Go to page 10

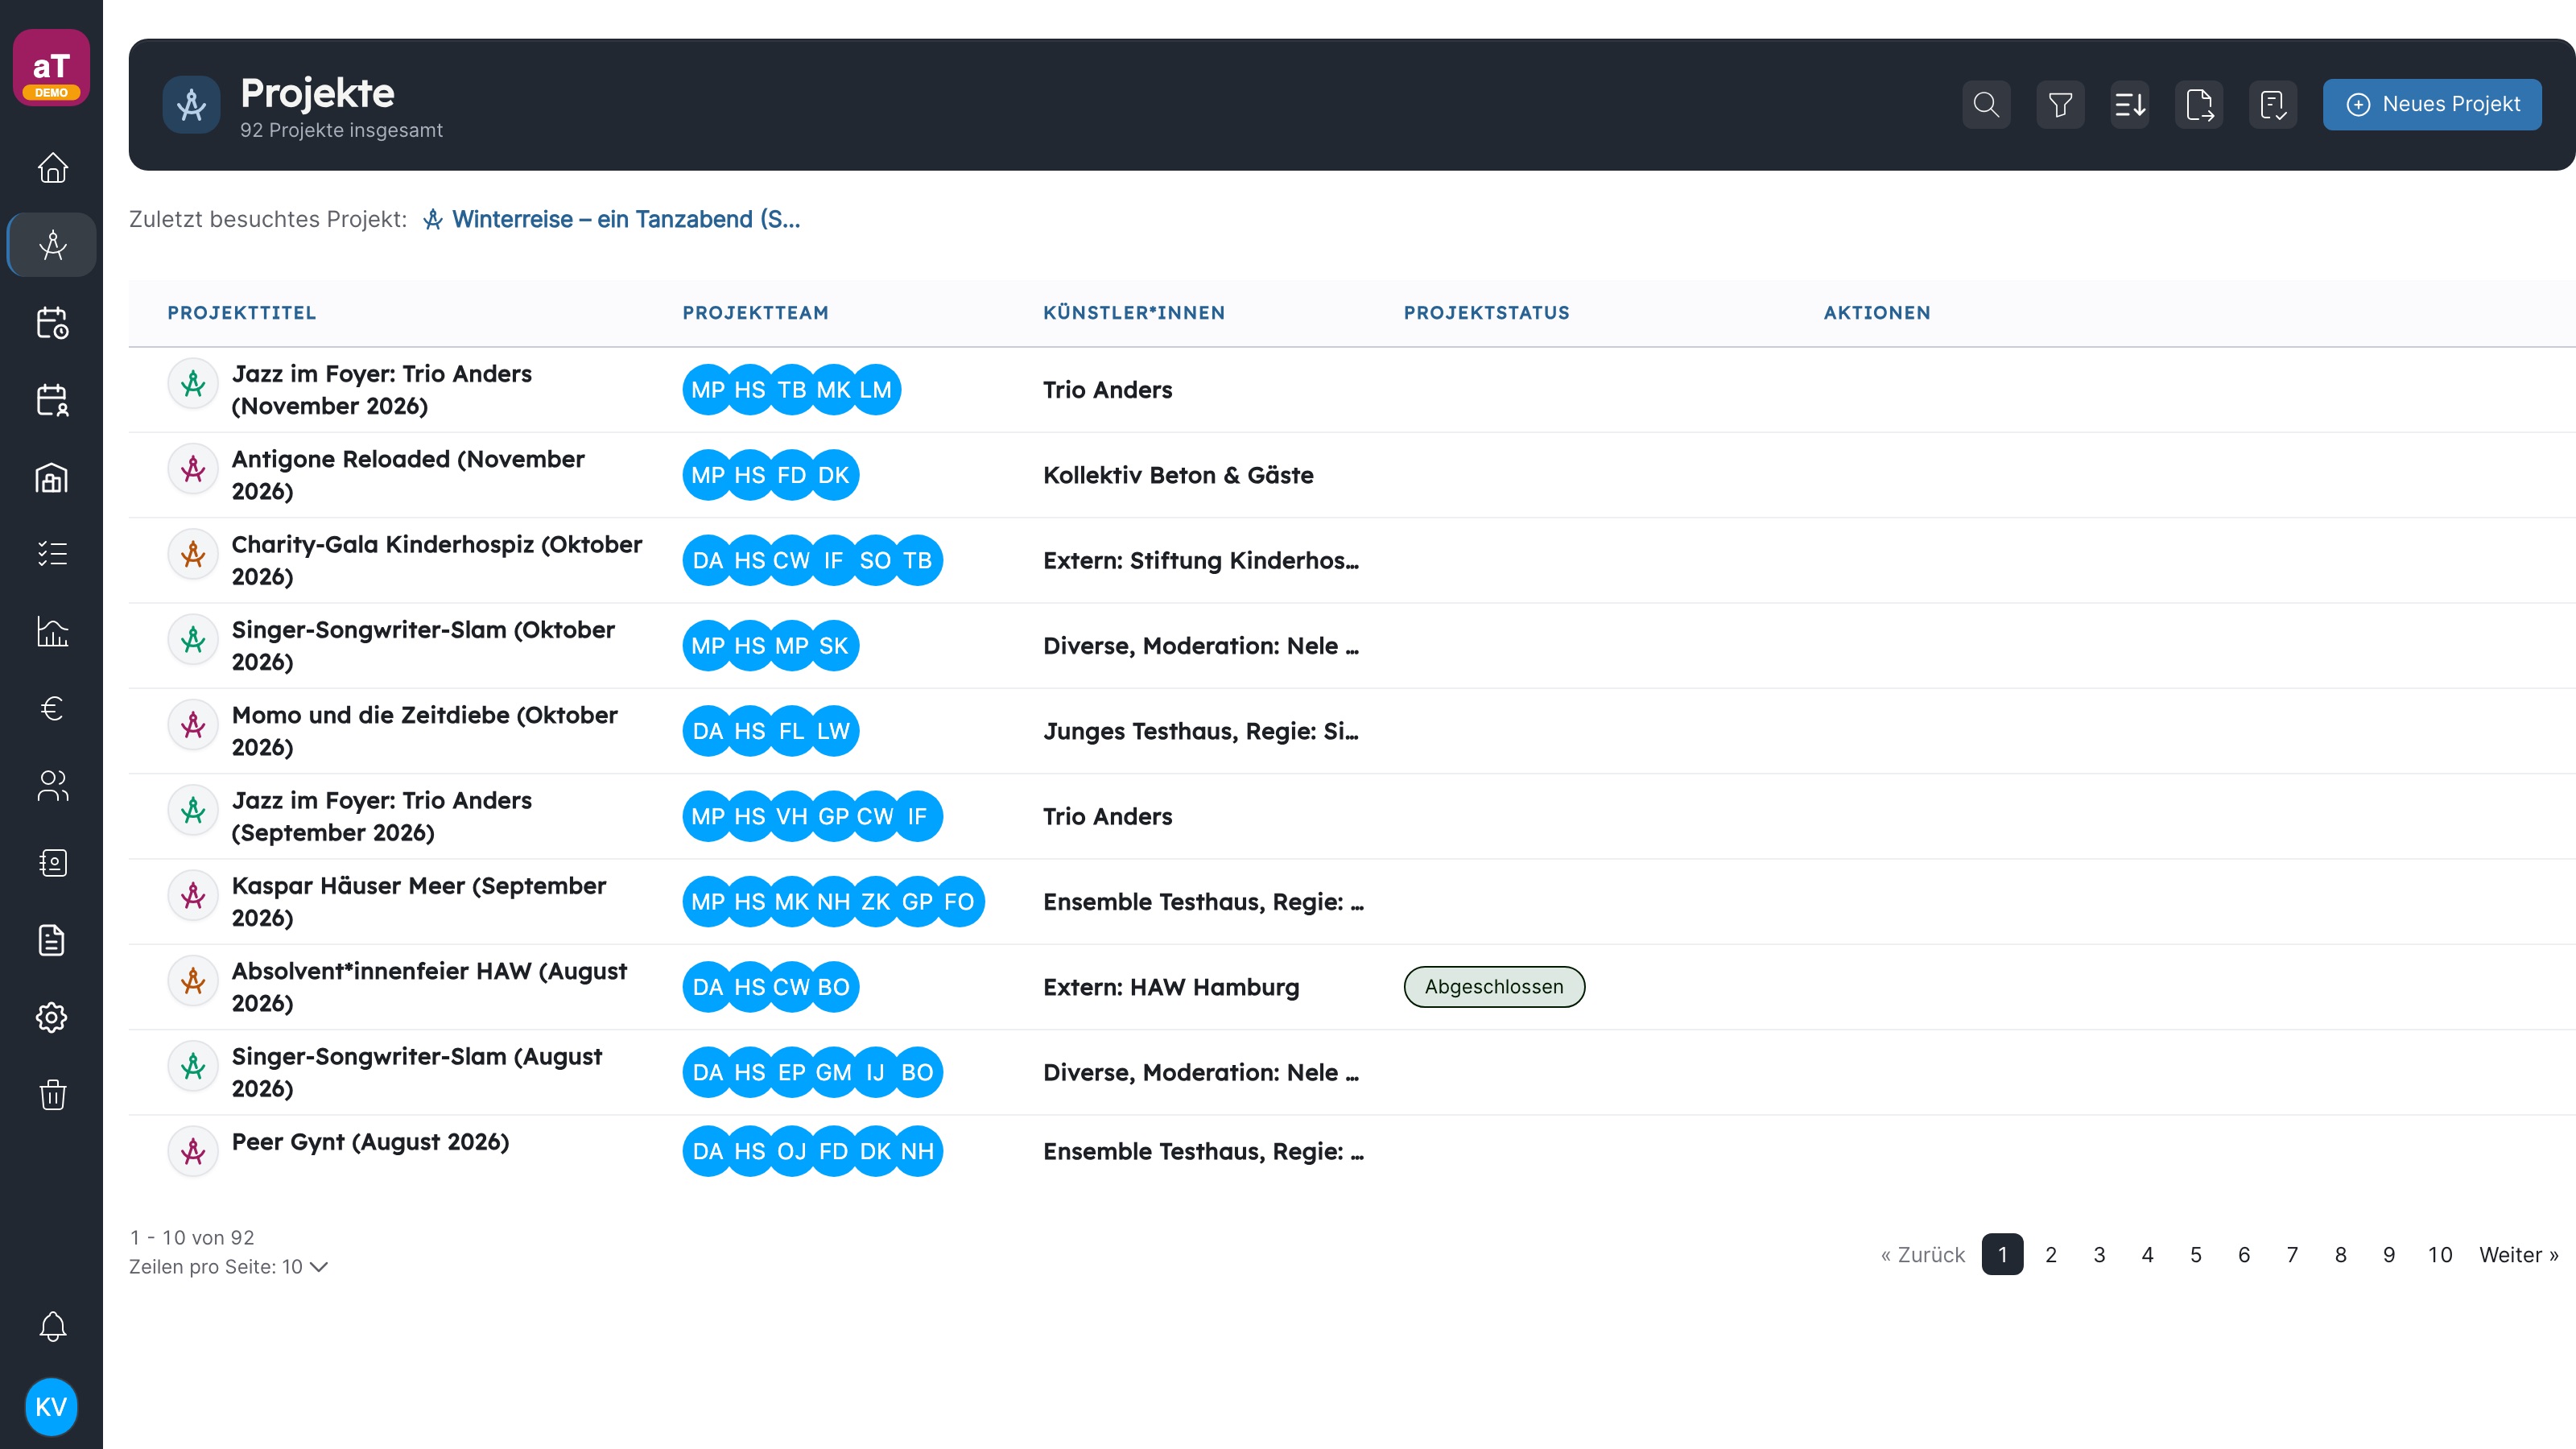(x=2440, y=1254)
